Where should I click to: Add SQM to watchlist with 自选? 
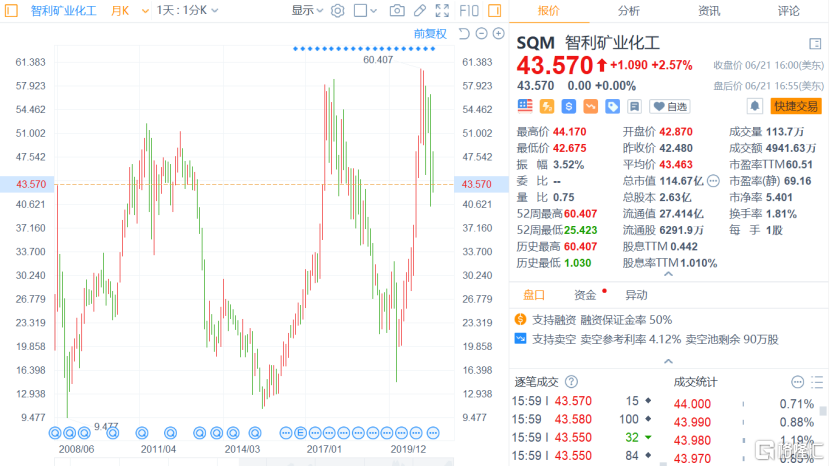pyautogui.click(x=670, y=106)
